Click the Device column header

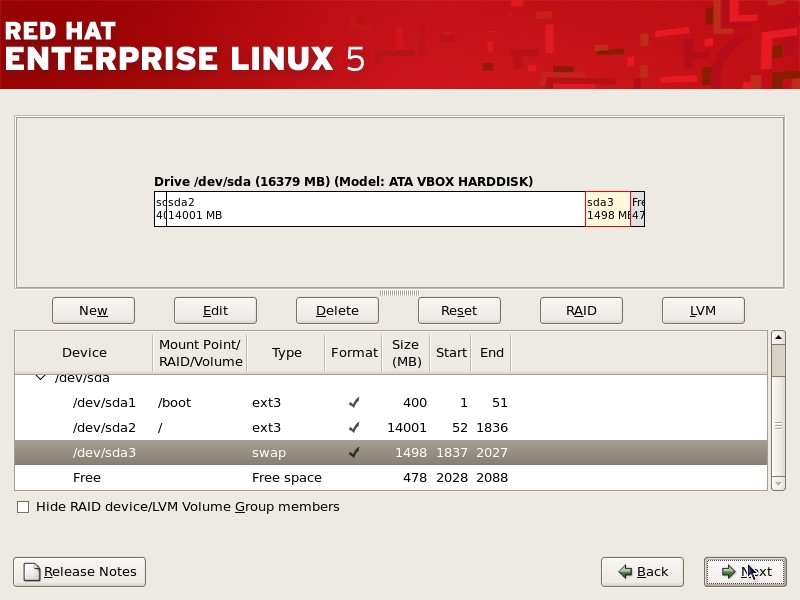click(x=84, y=353)
